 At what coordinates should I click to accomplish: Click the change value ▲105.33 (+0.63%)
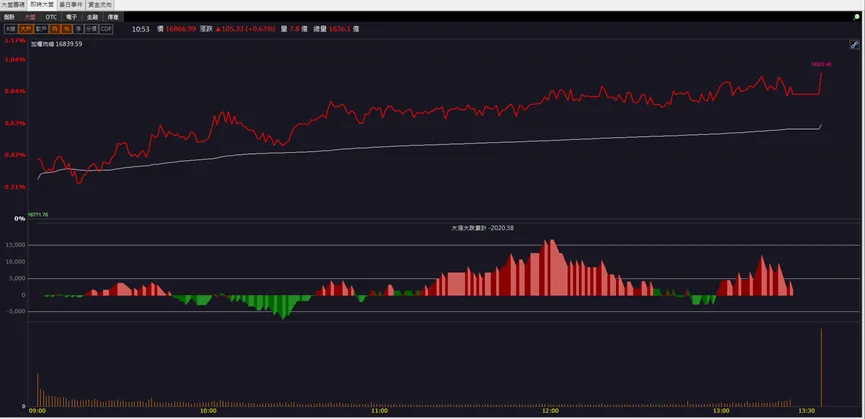245,29
